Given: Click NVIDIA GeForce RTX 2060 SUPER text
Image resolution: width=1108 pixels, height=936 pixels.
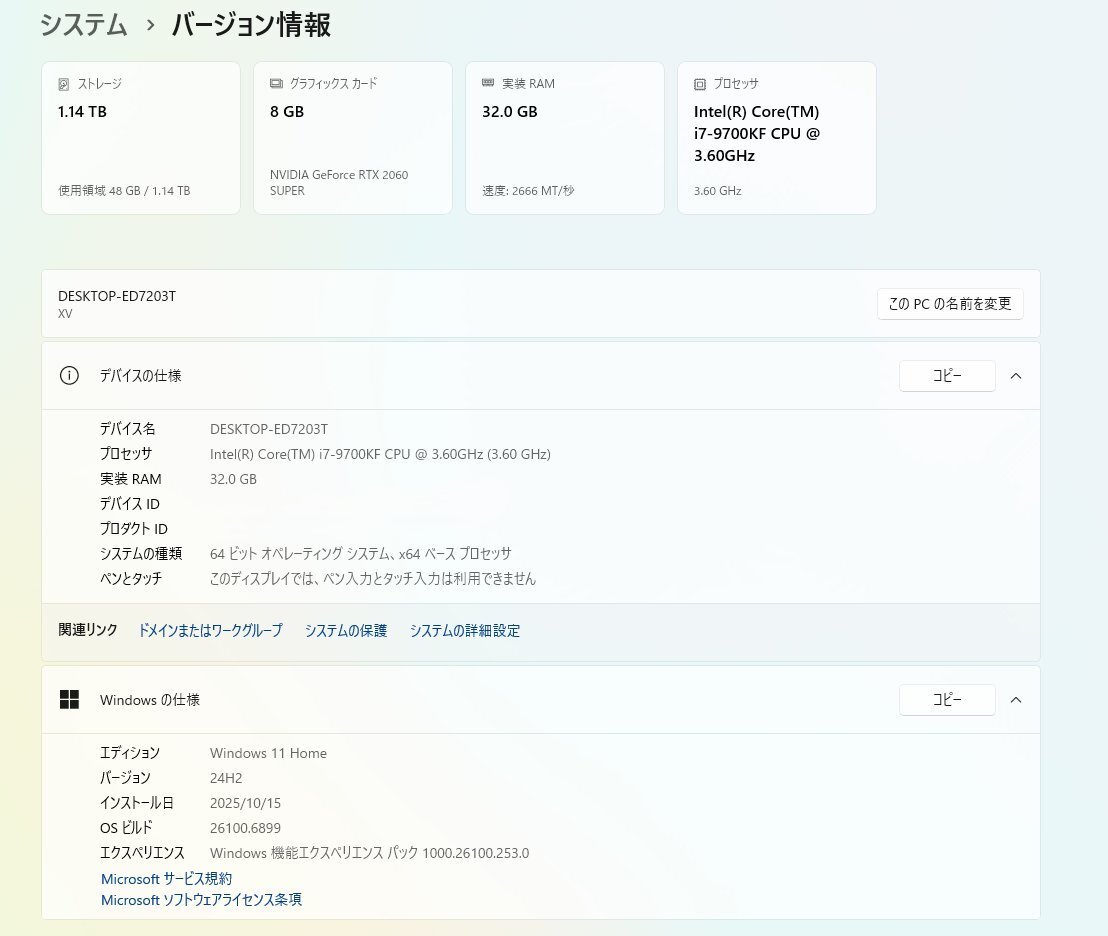Looking at the screenshot, I should click(x=339, y=182).
